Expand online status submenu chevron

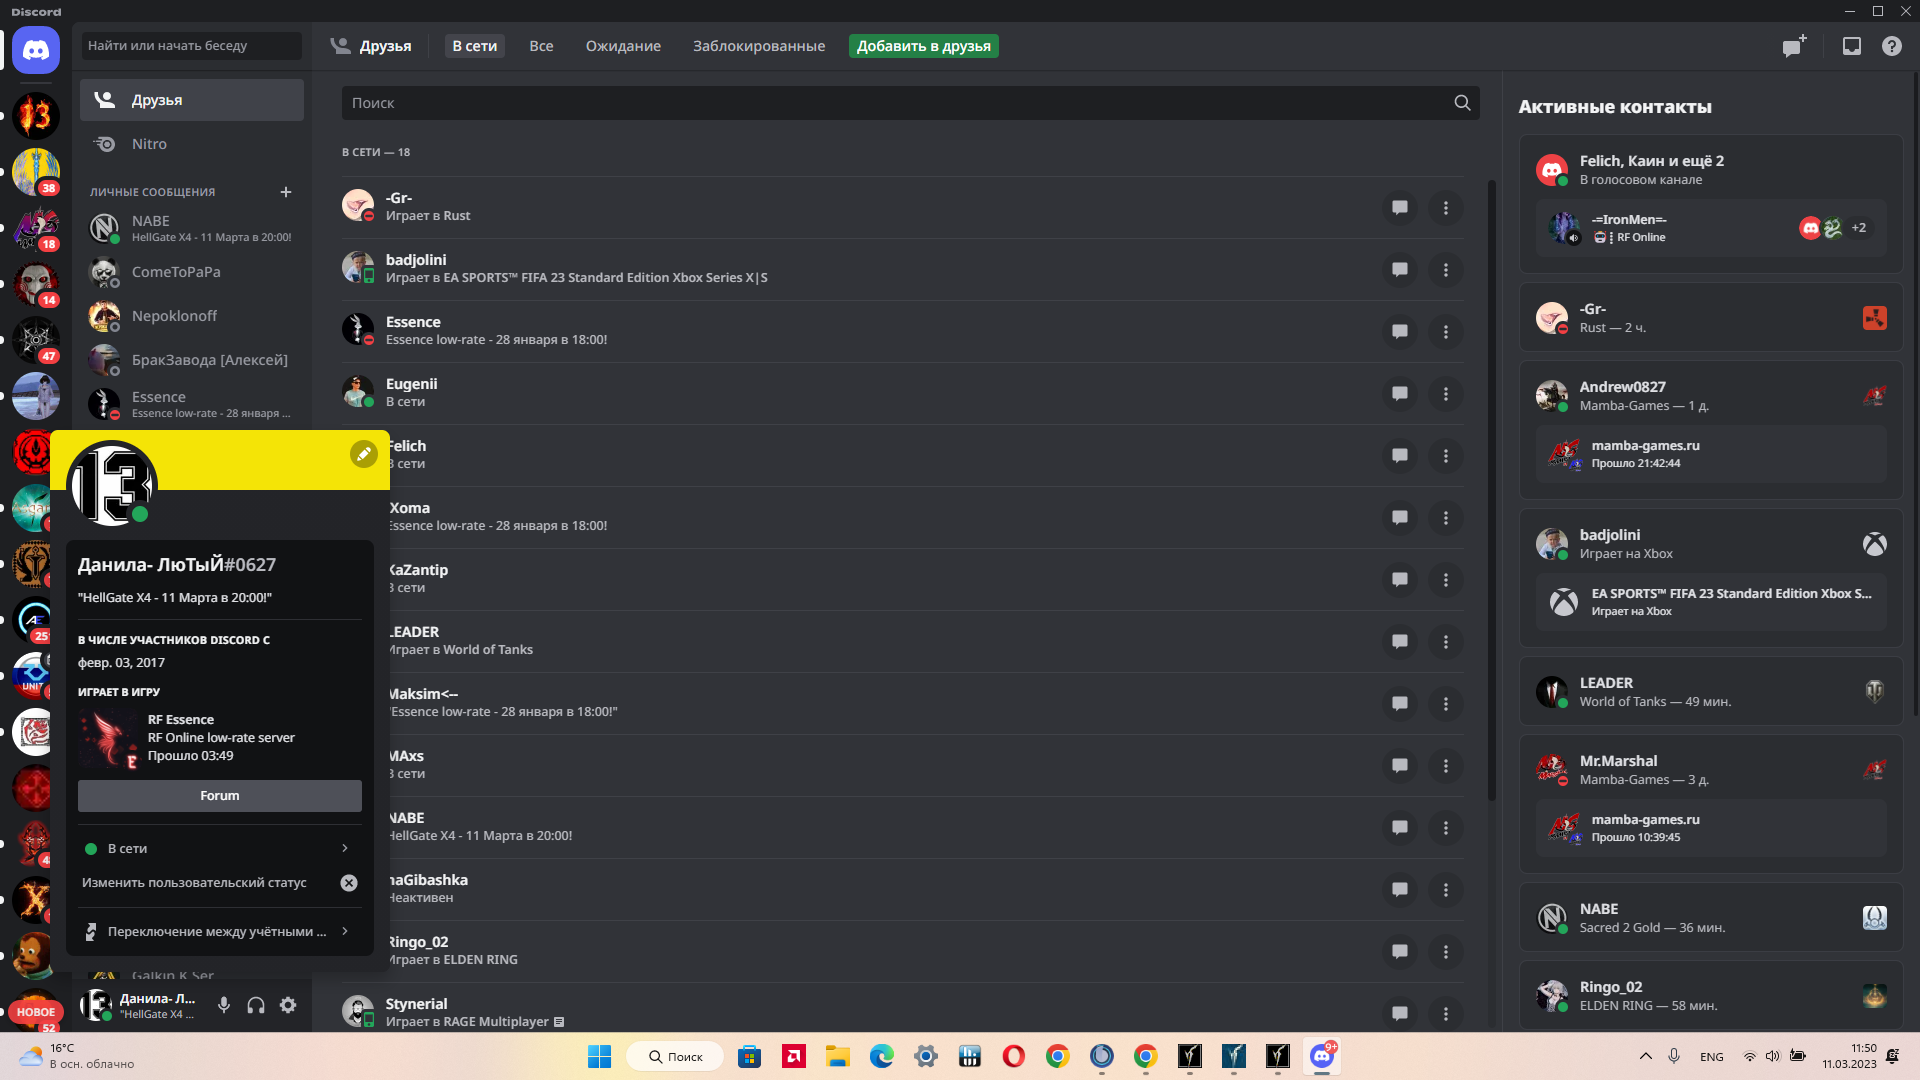point(345,848)
